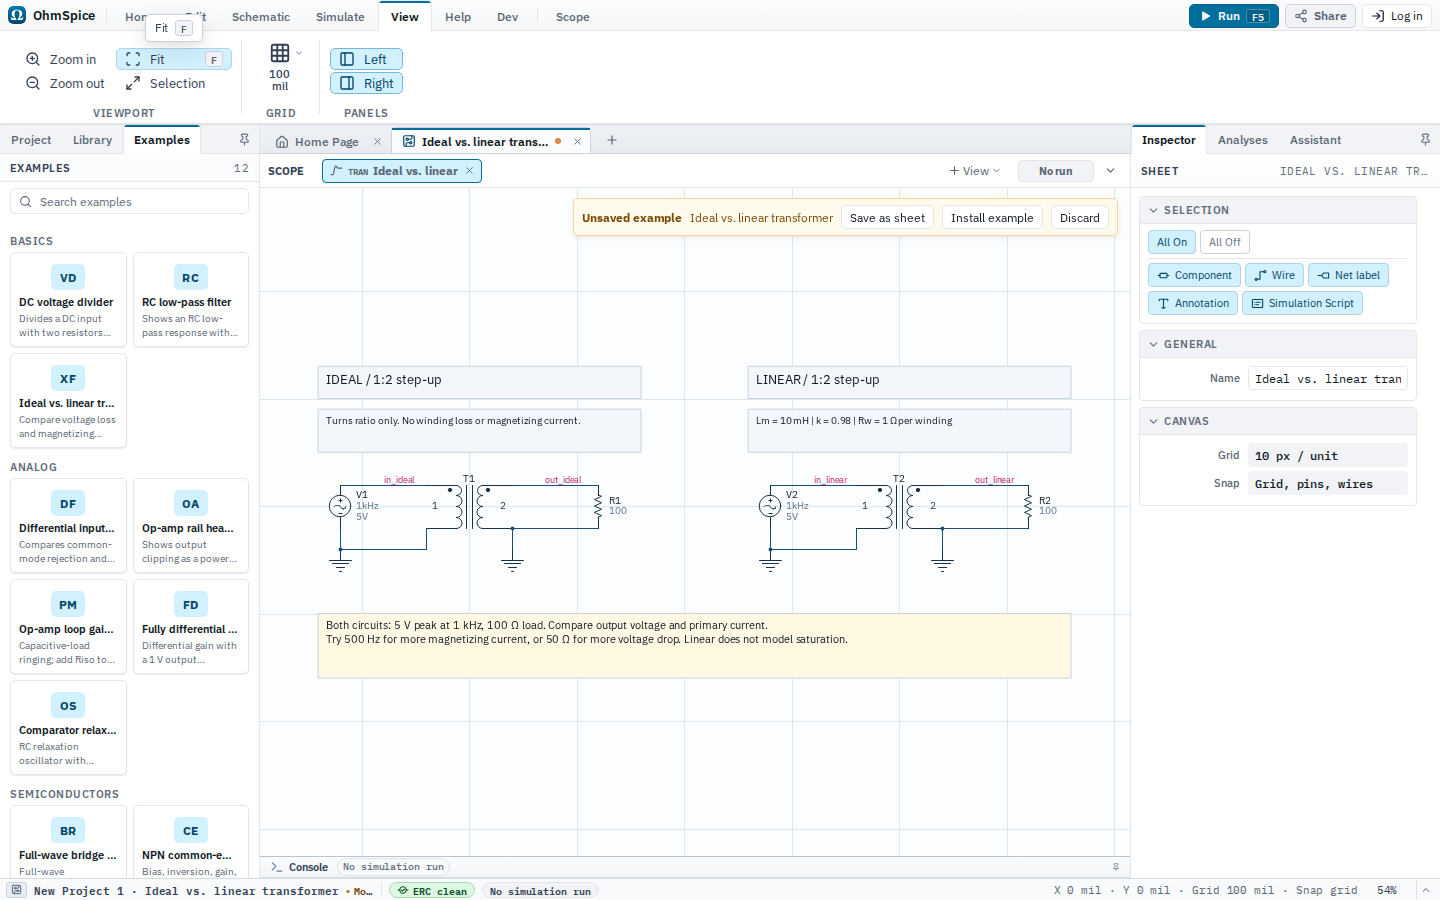The height and width of the screenshot is (900, 1440).
Task: Click the pin icon in Console bar
Action: pyautogui.click(x=1116, y=867)
